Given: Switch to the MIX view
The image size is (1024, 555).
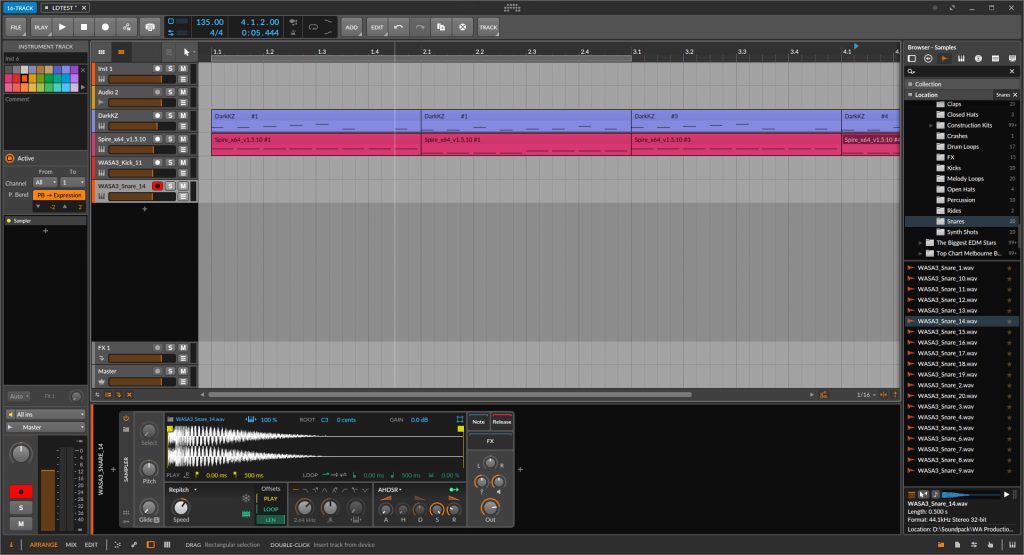Looking at the screenshot, I should 71,545.
